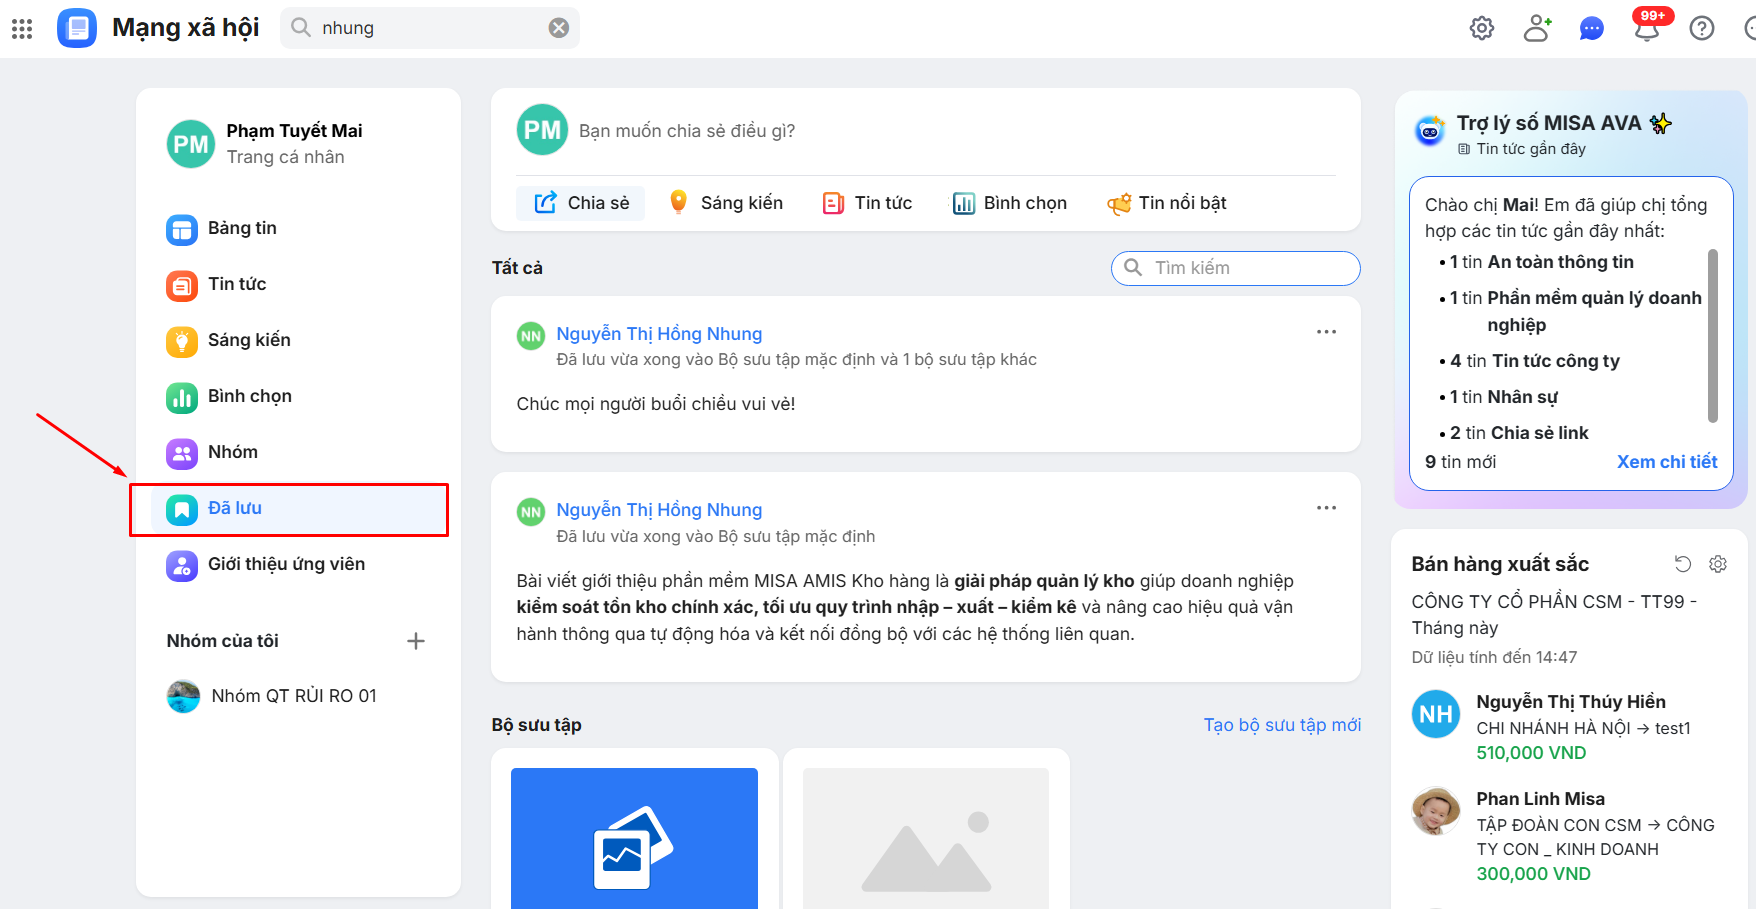The image size is (1756, 909).
Task: Click '1 tin An toàn thông tin' item
Action: tap(1542, 262)
